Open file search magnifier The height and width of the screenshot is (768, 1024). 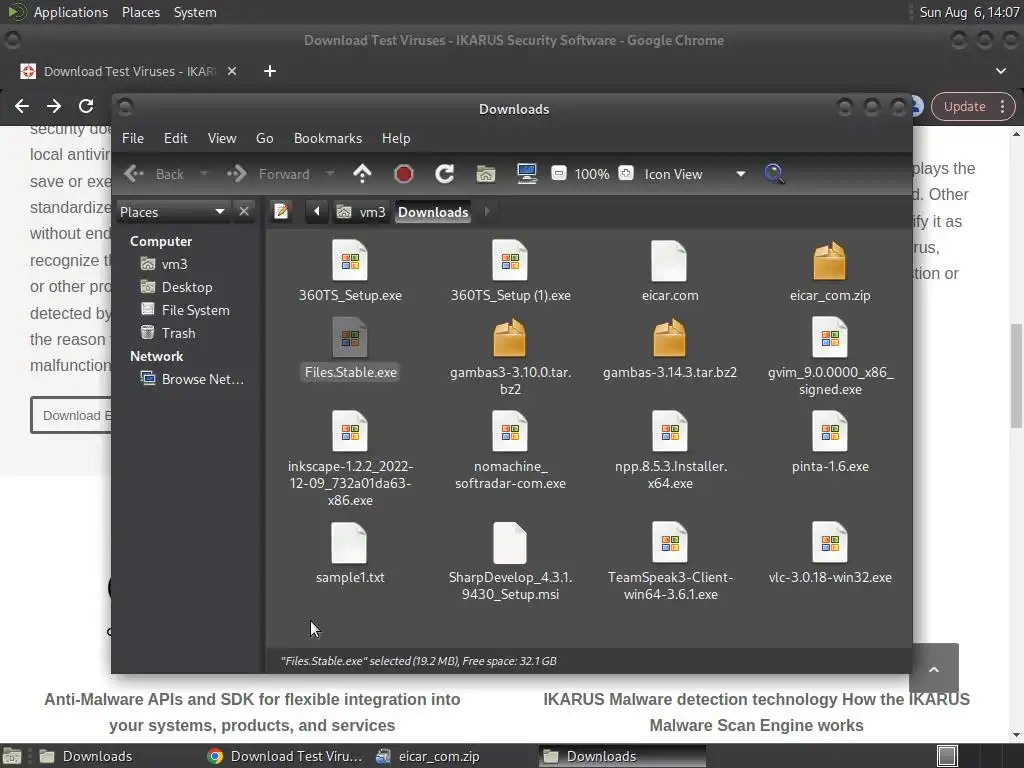point(774,174)
